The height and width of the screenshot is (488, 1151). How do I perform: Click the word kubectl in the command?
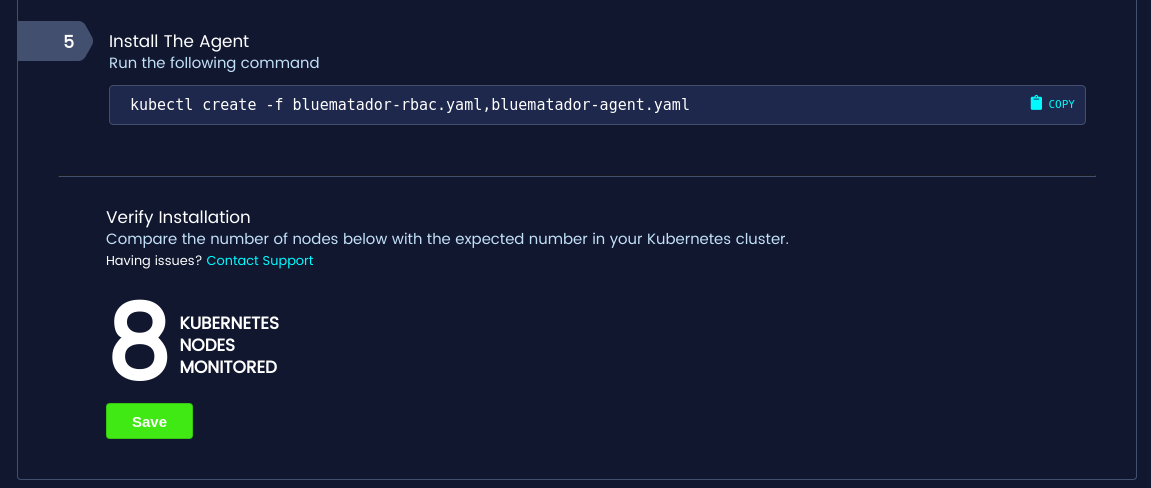[162, 104]
